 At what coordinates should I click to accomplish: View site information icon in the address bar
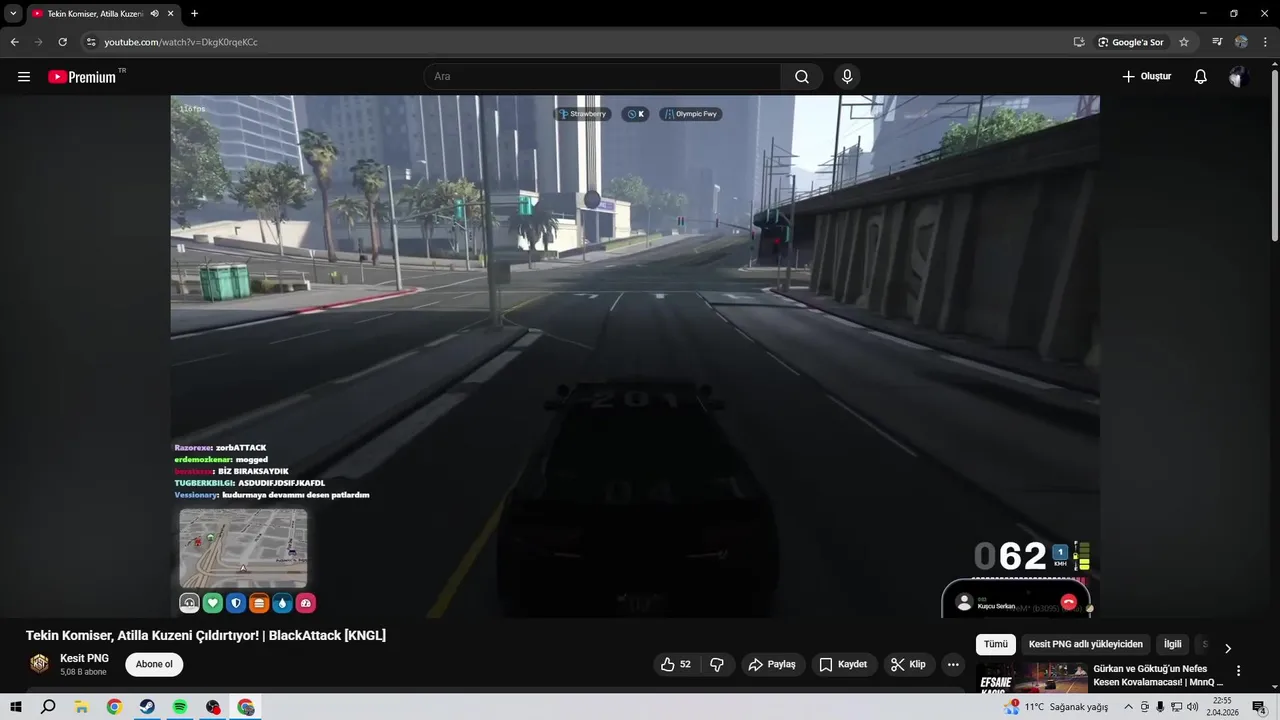[x=91, y=42]
